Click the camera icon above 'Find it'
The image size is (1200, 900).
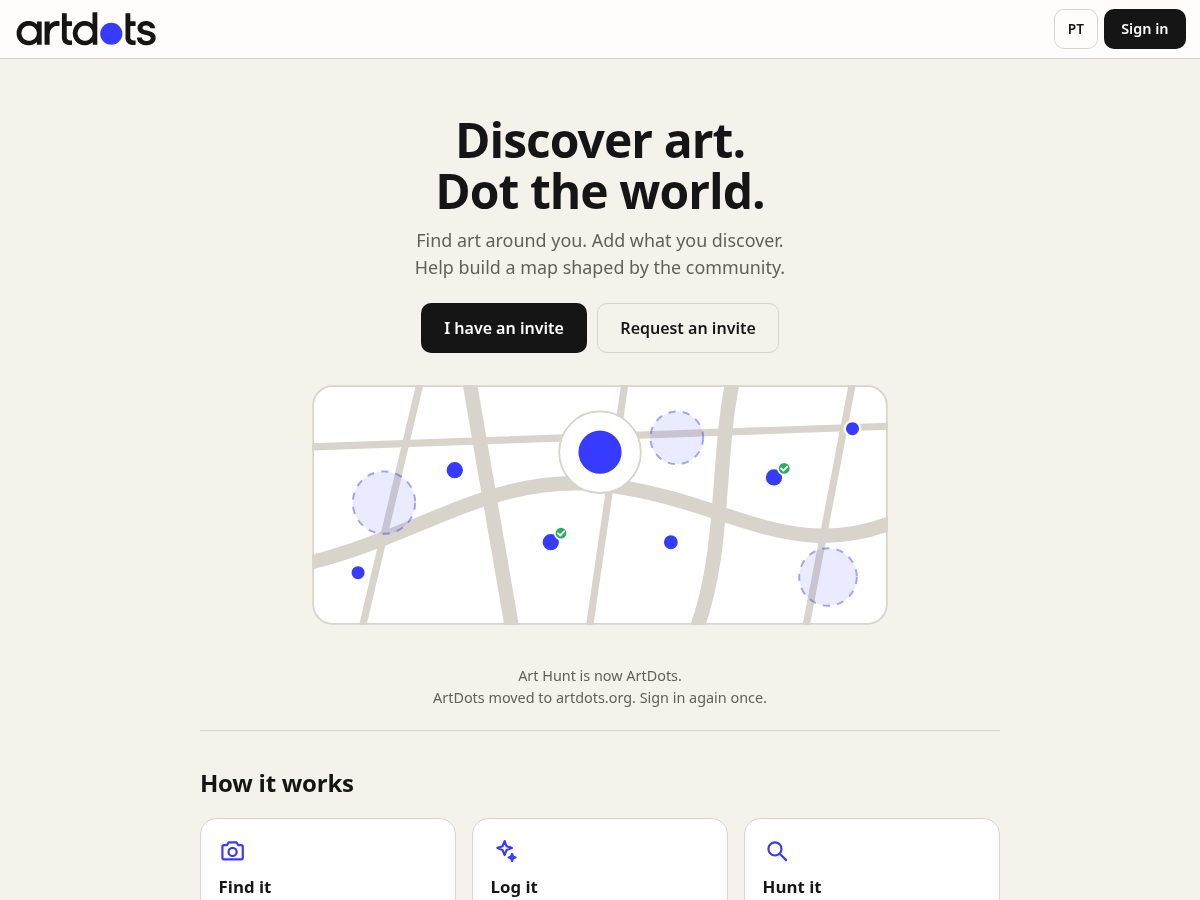tap(232, 851)
